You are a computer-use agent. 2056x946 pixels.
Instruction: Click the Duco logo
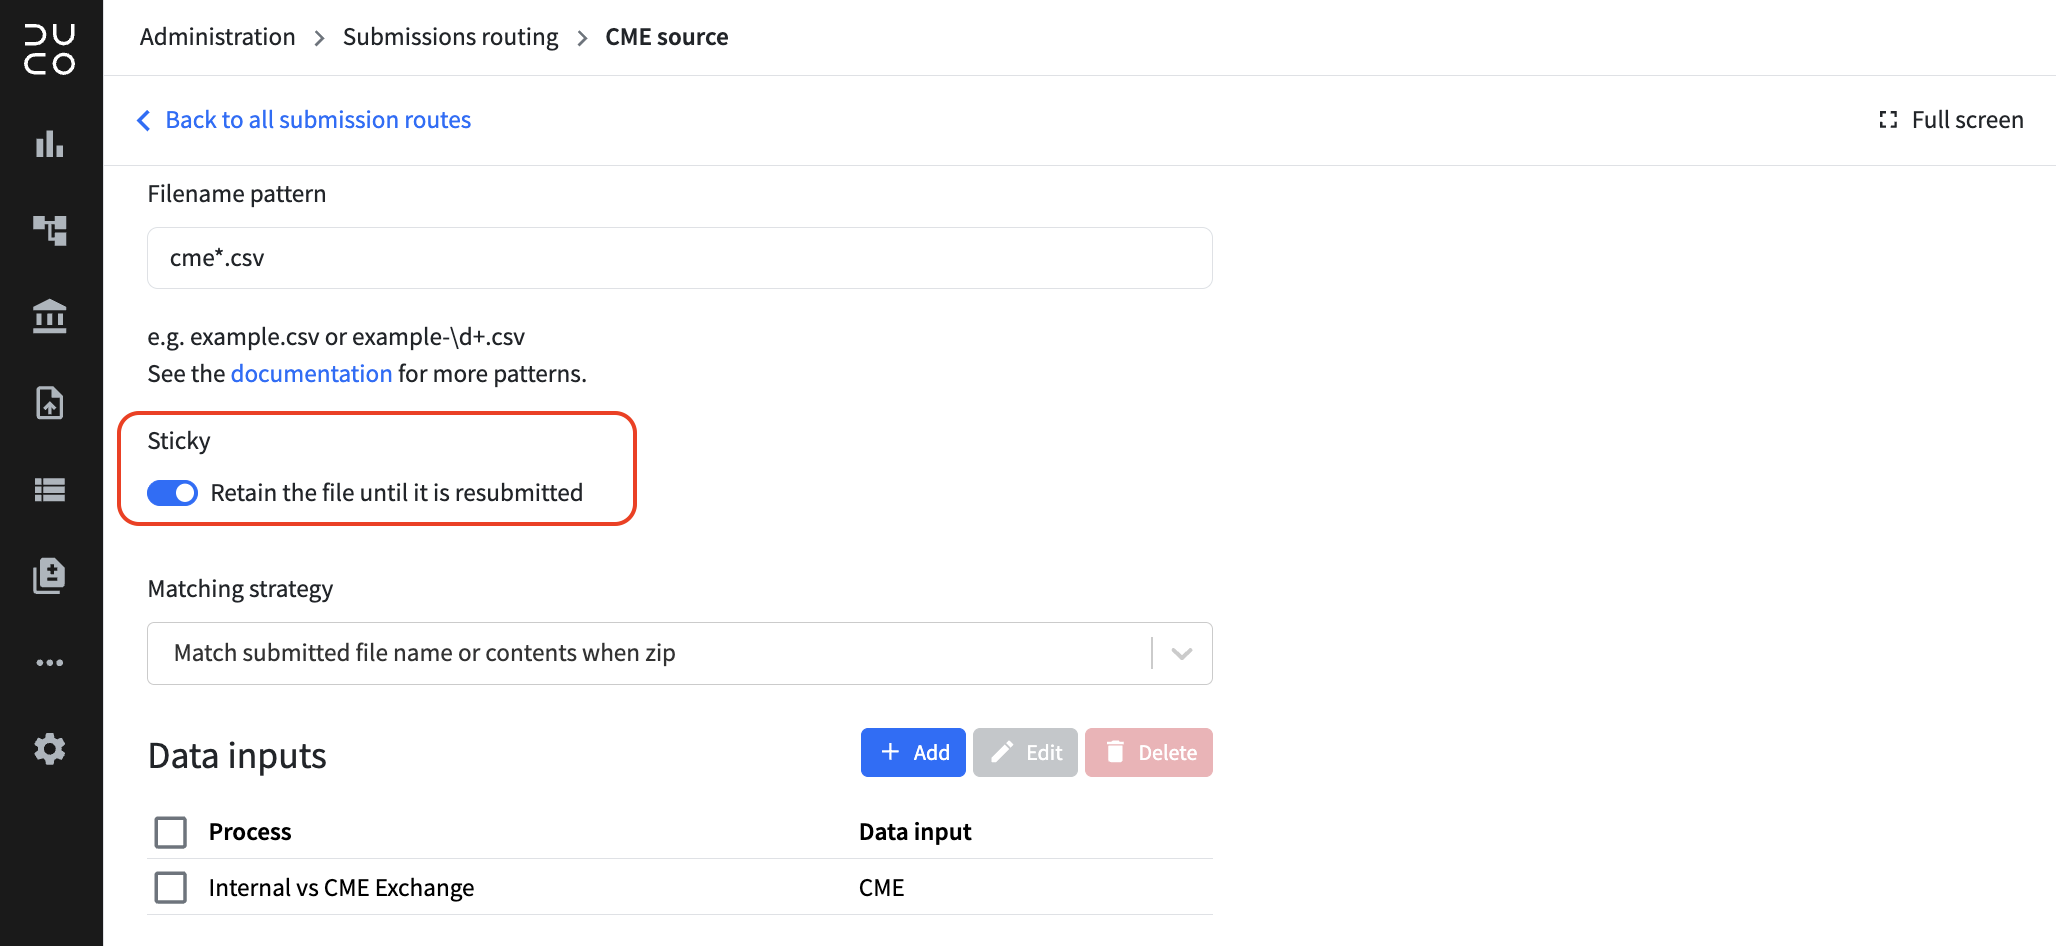[50, 50]
